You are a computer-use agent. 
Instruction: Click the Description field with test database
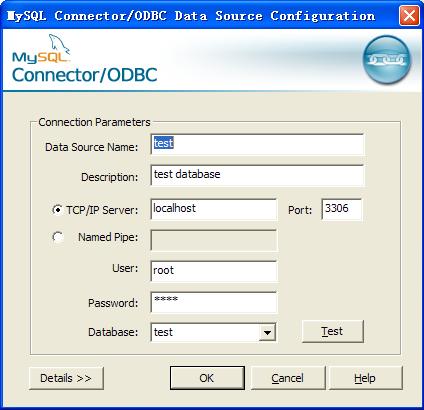click(x=257, y=175)
